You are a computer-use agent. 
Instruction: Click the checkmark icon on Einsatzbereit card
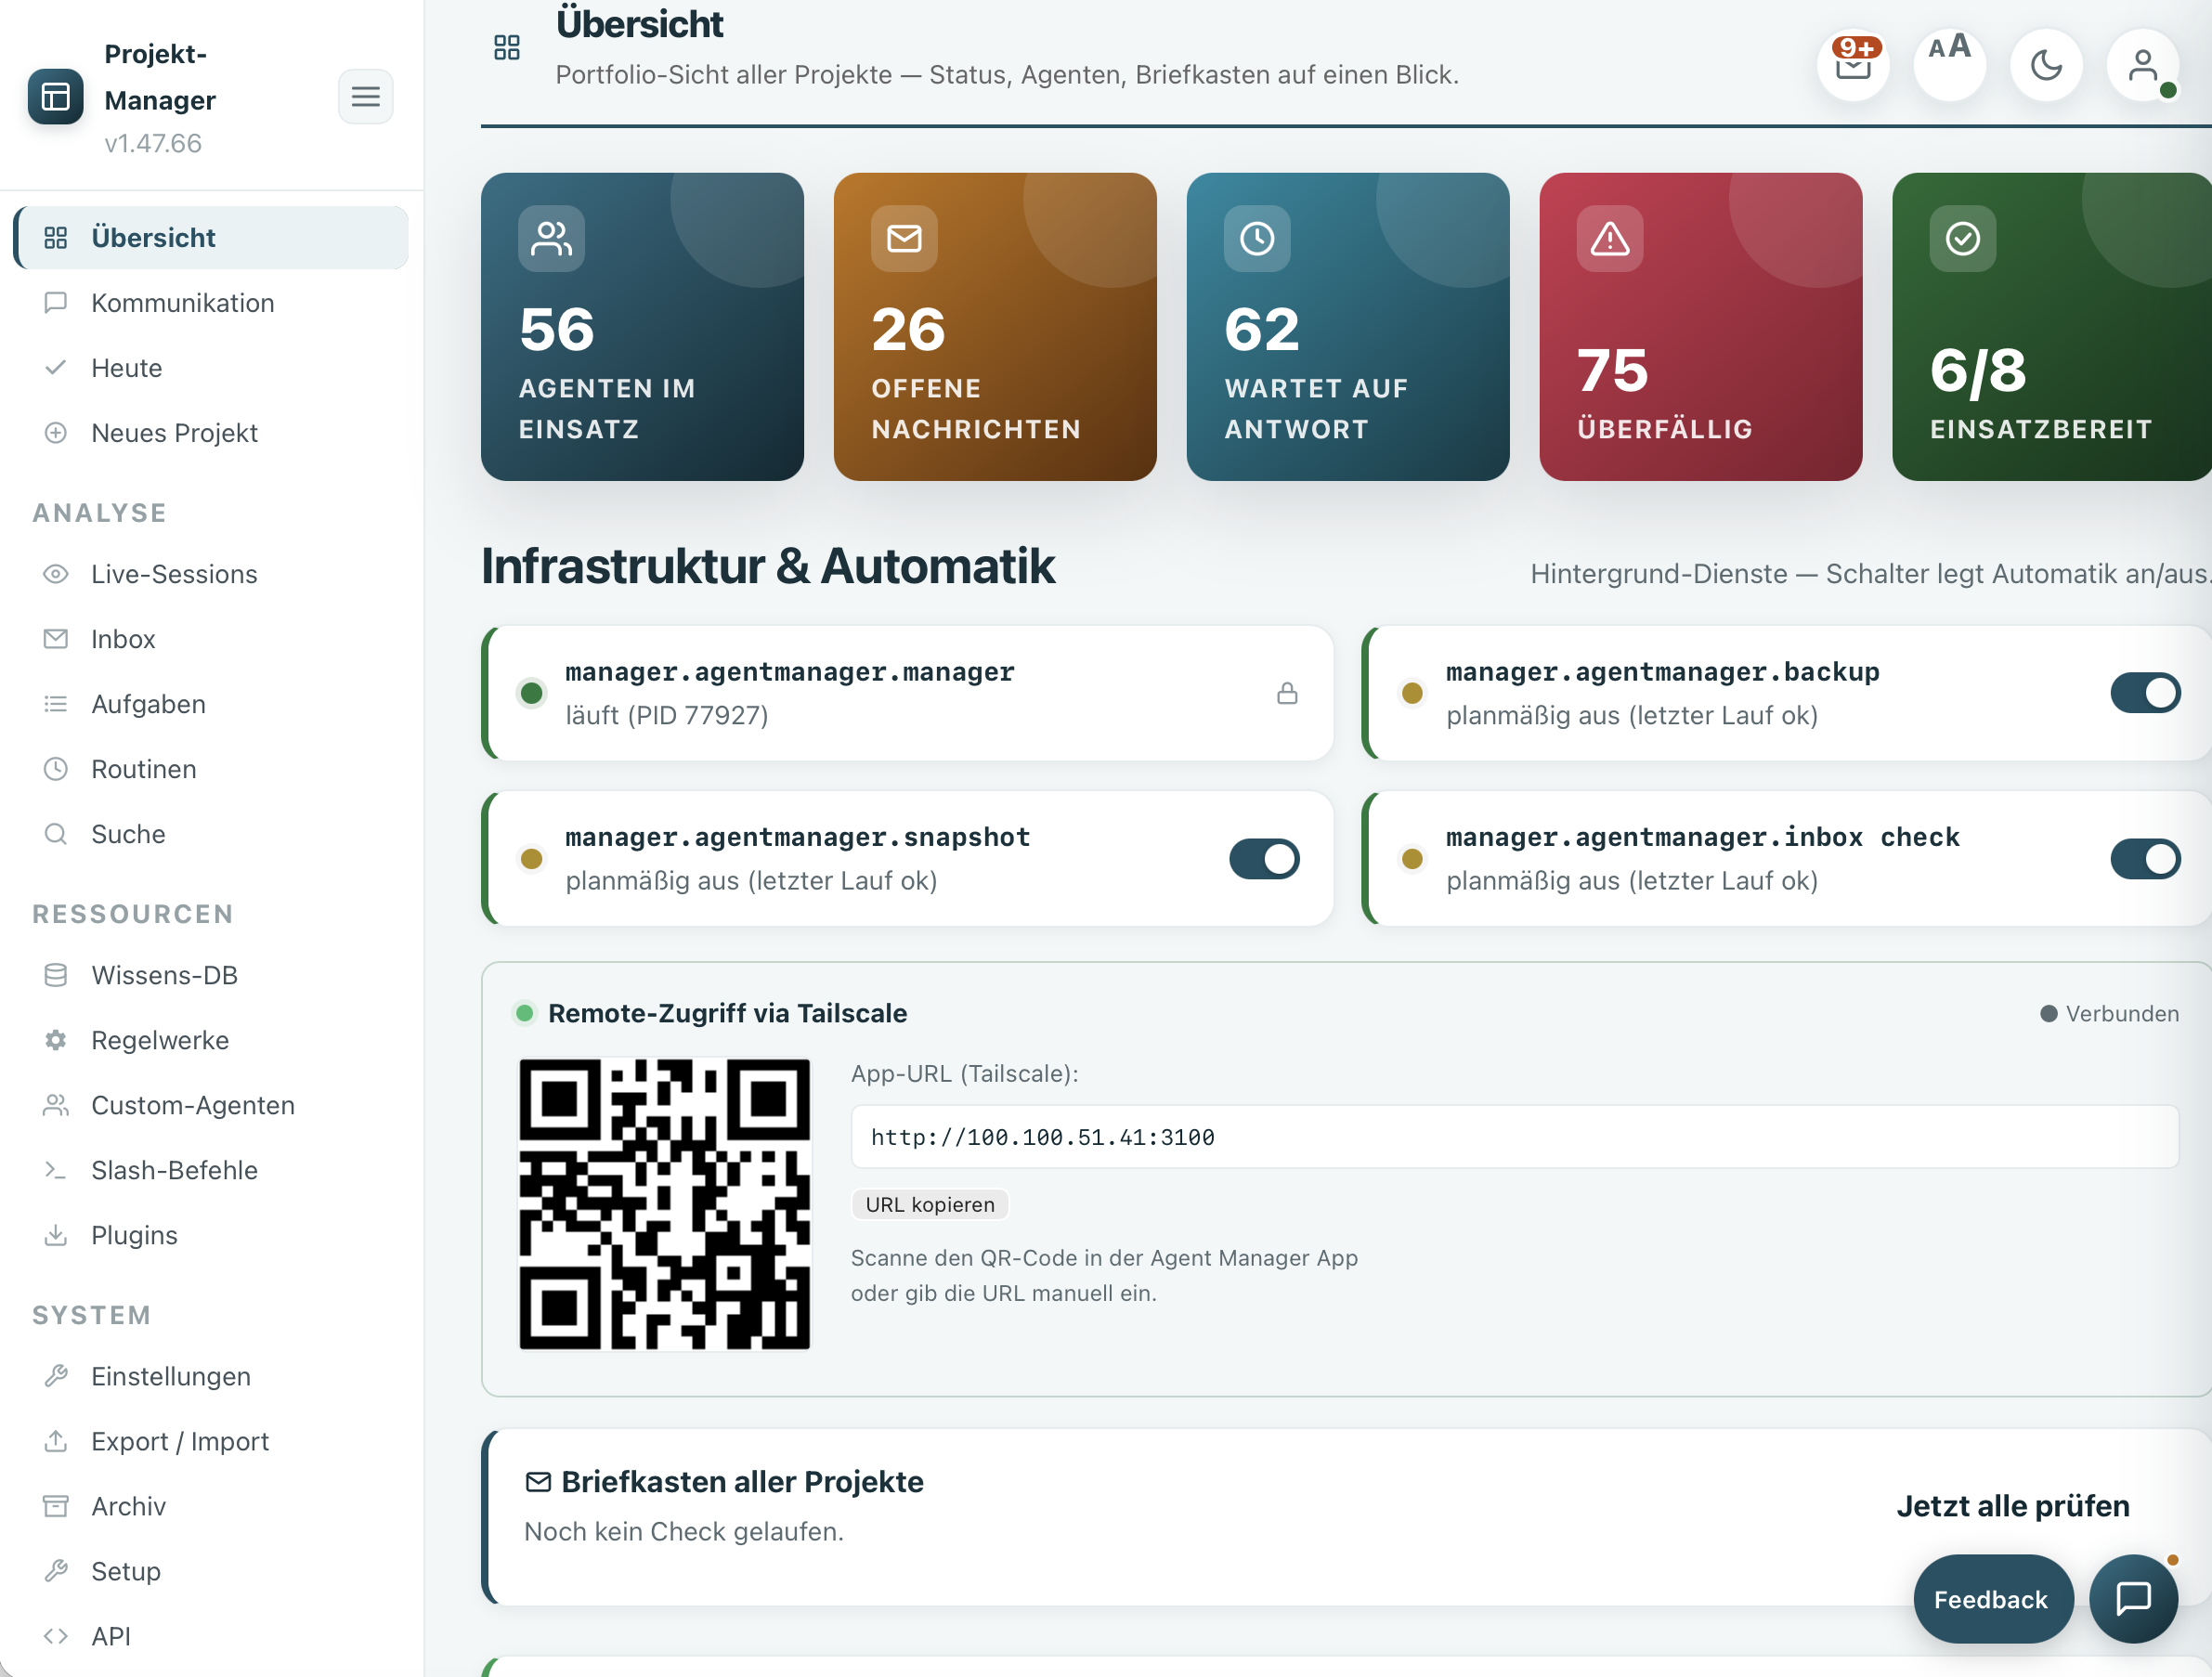(1963, 238)
